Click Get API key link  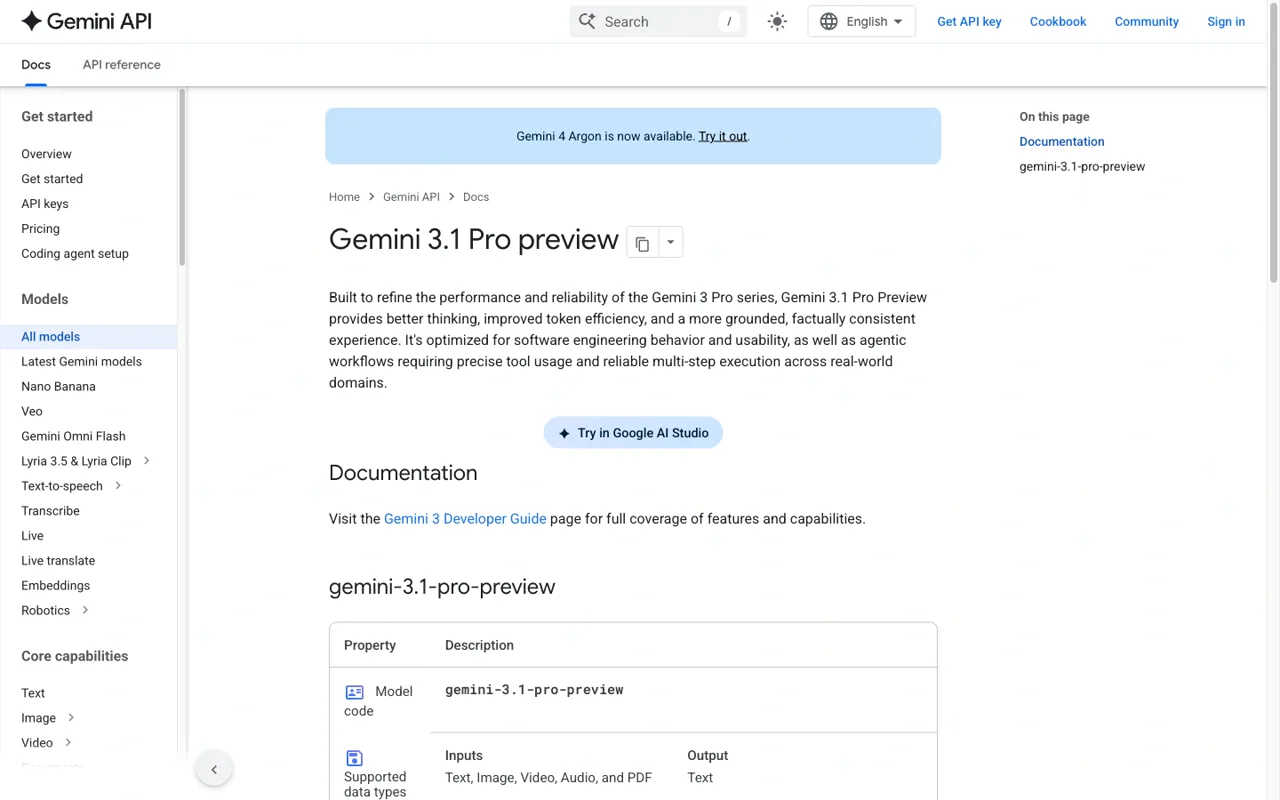pyautogui.click(x=969, y=21)
